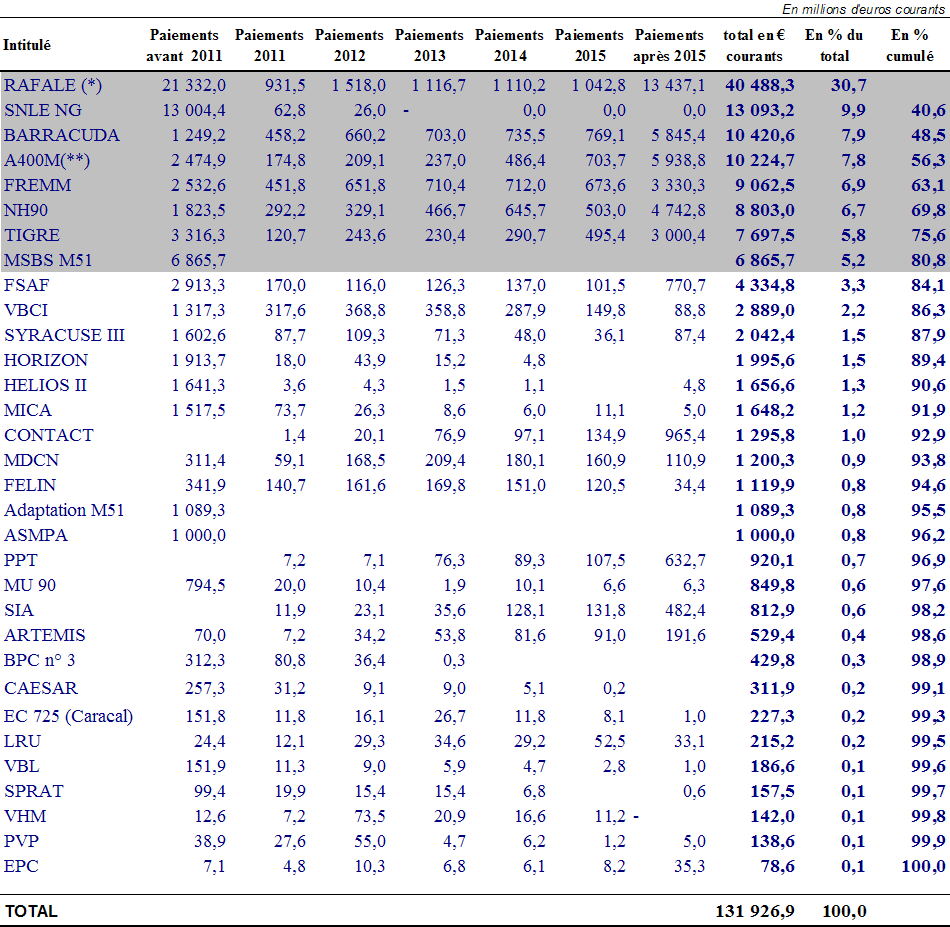Select the HELIOS II row label
950x927 pixels.
coord(44,385)
